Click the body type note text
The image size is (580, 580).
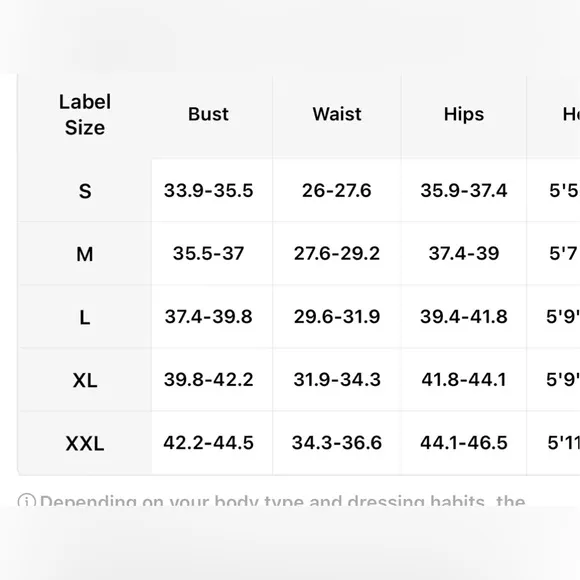(283, 501)
